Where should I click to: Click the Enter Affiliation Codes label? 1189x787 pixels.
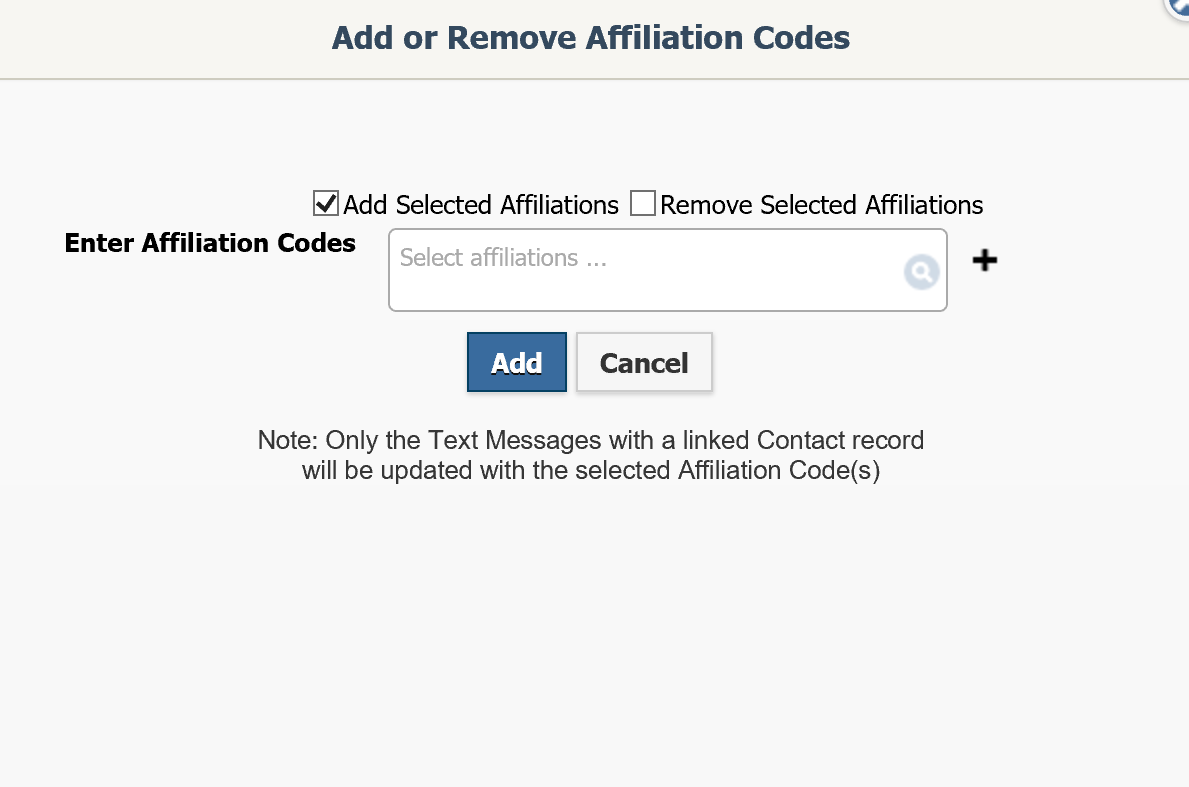click(x=209, y=243)
